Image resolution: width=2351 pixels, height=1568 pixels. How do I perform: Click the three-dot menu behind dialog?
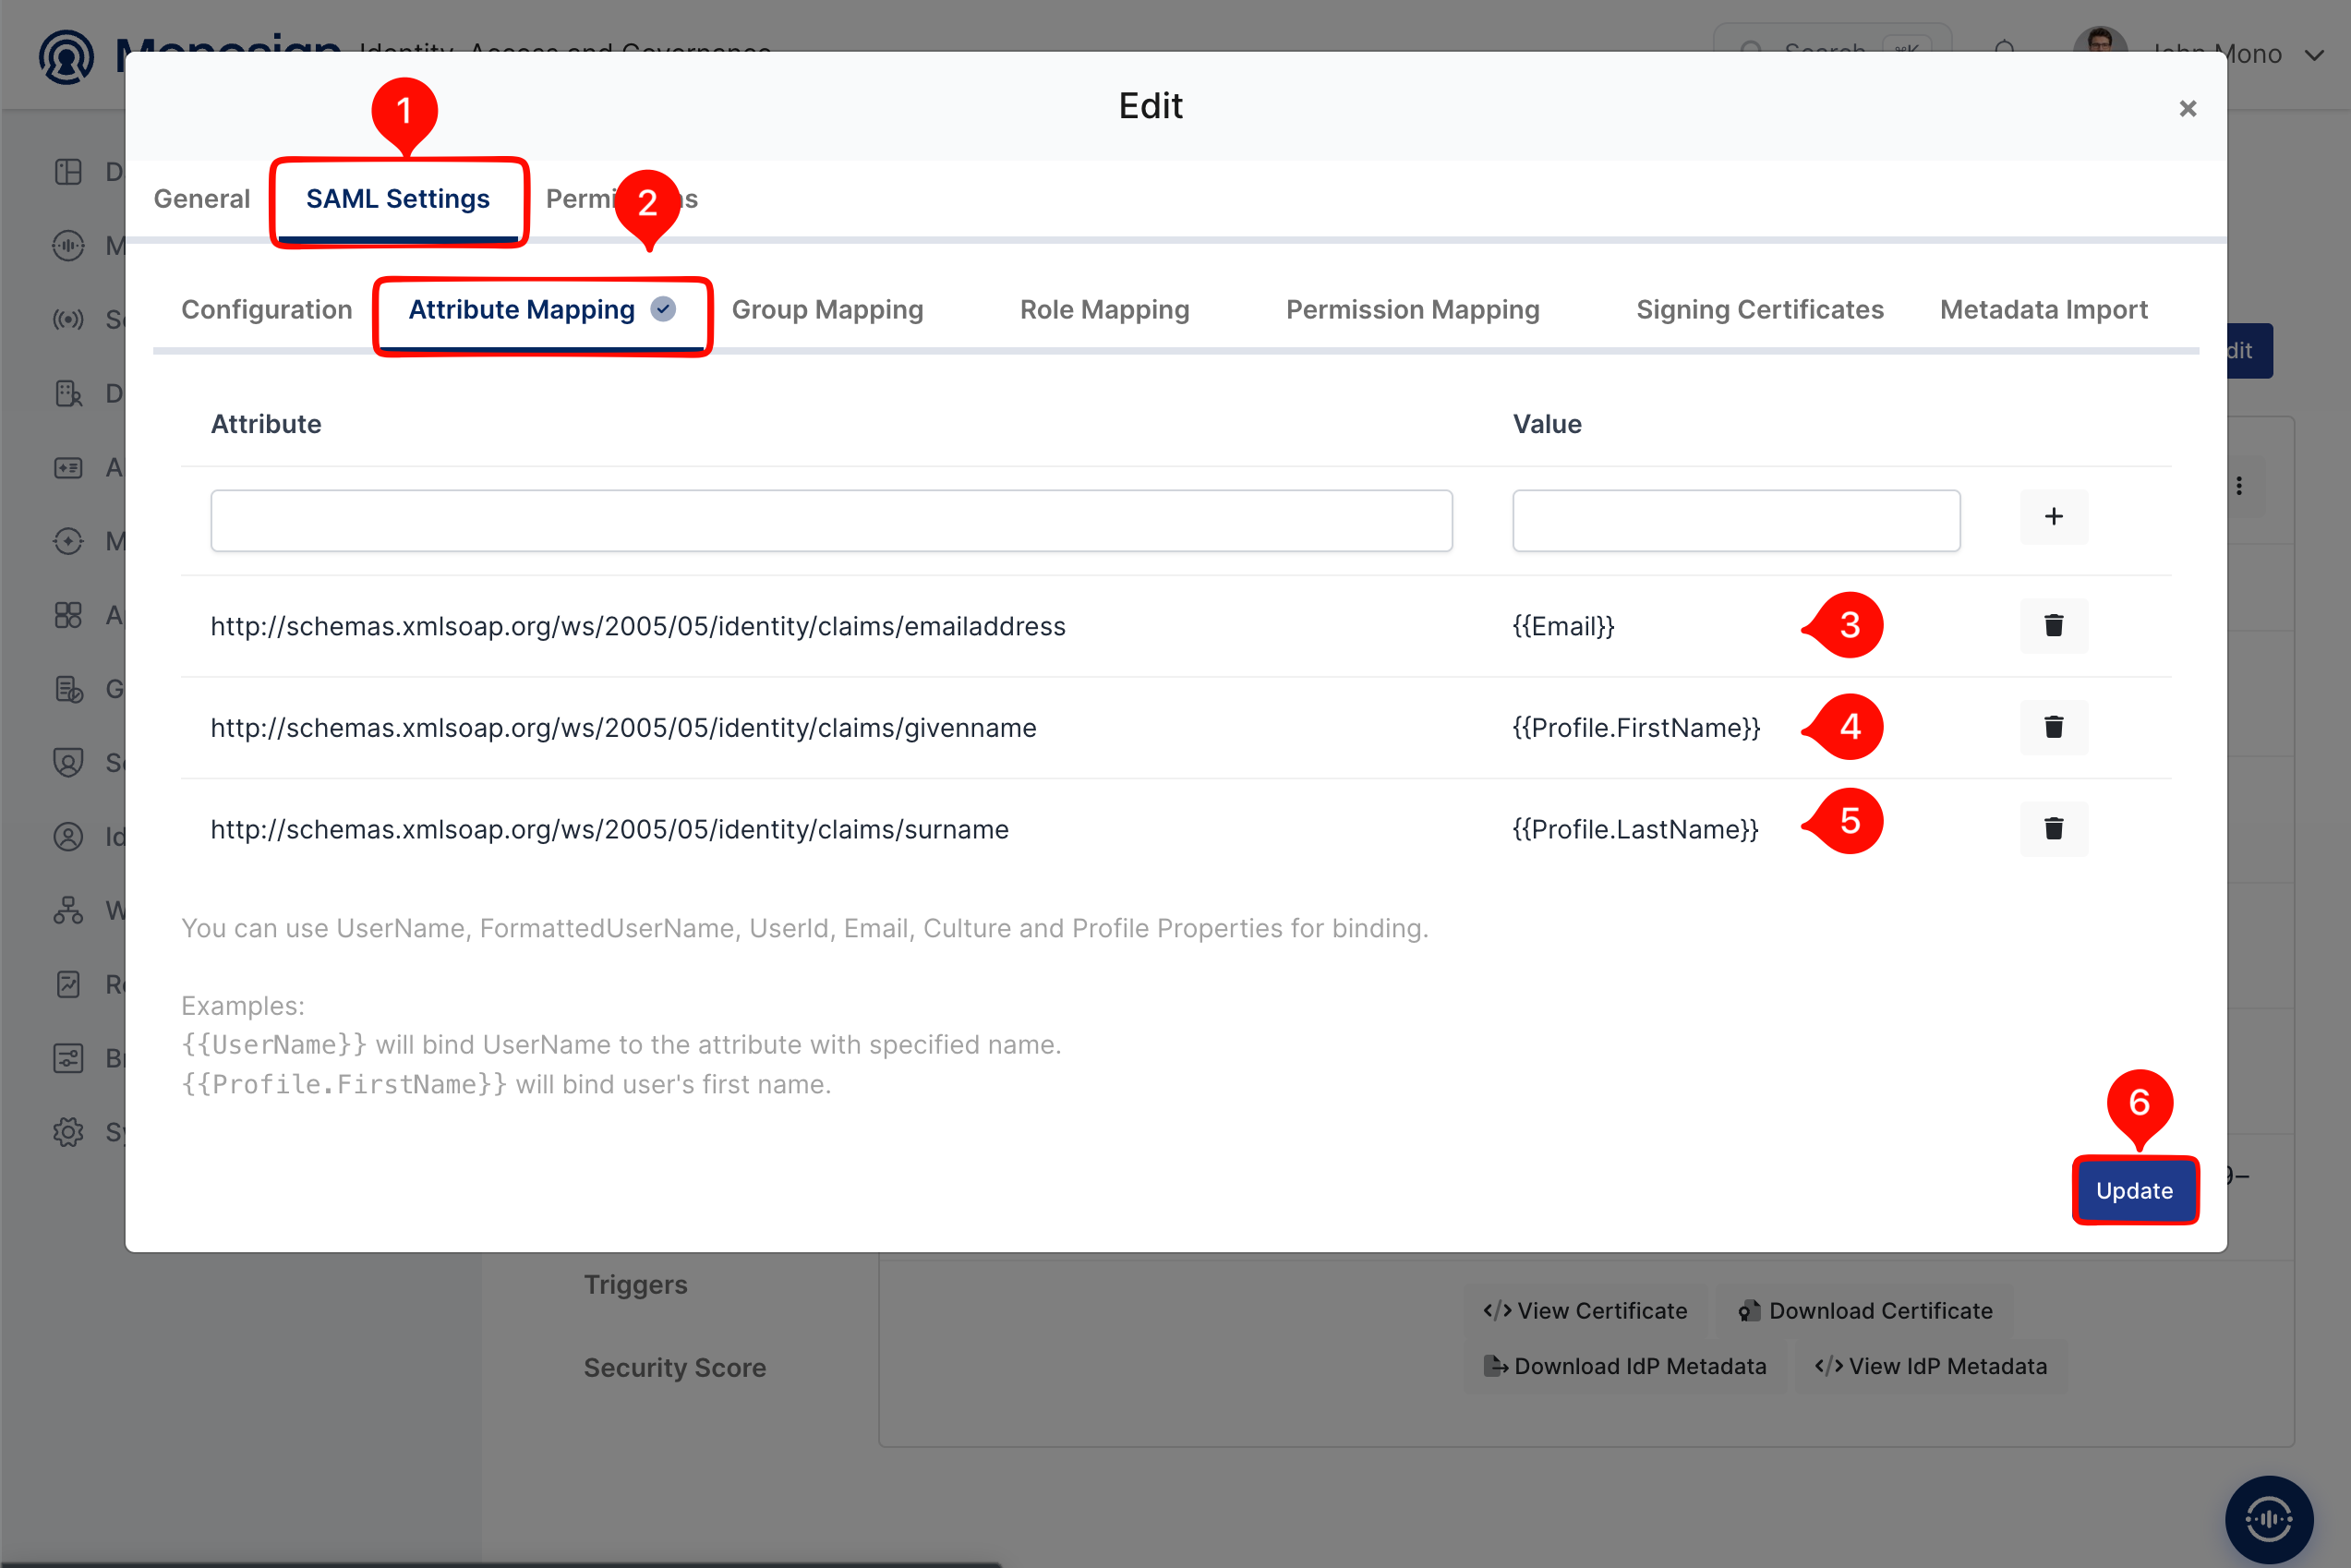pos(2239,486)
